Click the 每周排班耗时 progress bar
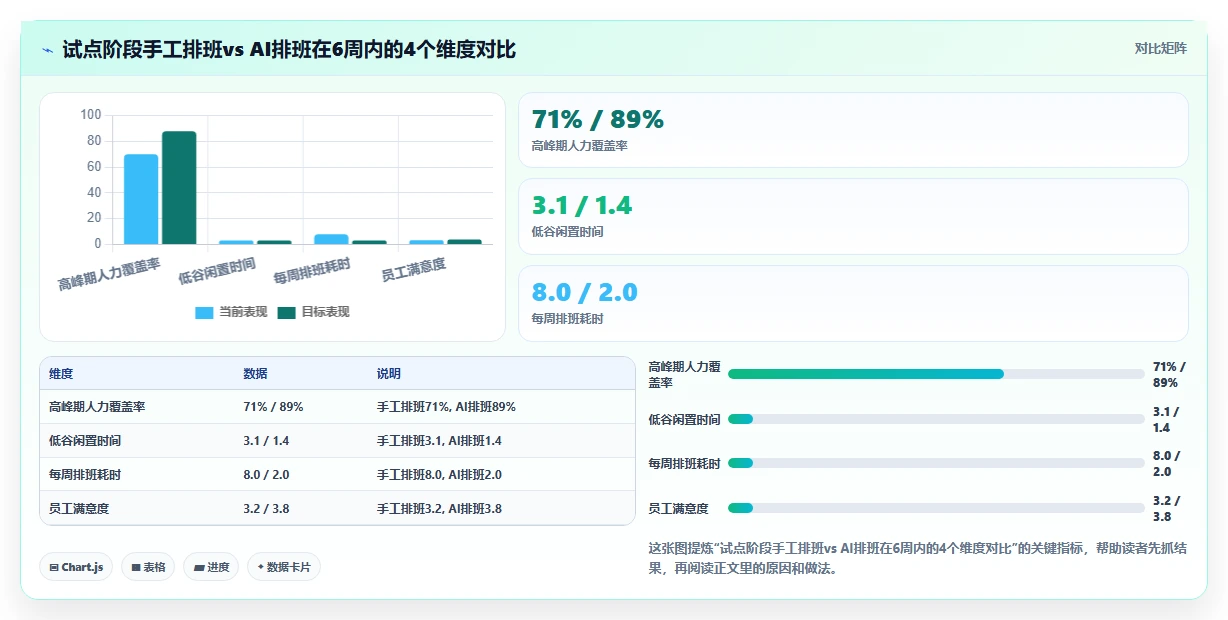Image resolution: width=1228 pixels, height=620 pixels. [936, 463]
